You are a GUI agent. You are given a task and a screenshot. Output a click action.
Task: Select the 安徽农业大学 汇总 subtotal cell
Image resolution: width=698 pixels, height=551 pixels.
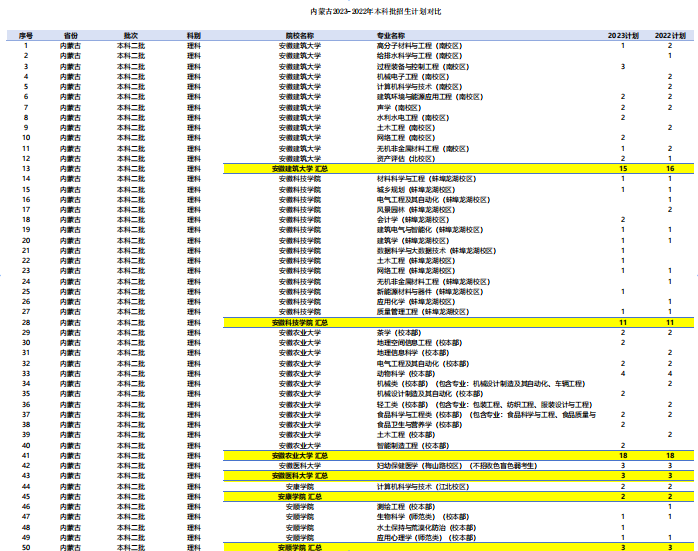299,456
